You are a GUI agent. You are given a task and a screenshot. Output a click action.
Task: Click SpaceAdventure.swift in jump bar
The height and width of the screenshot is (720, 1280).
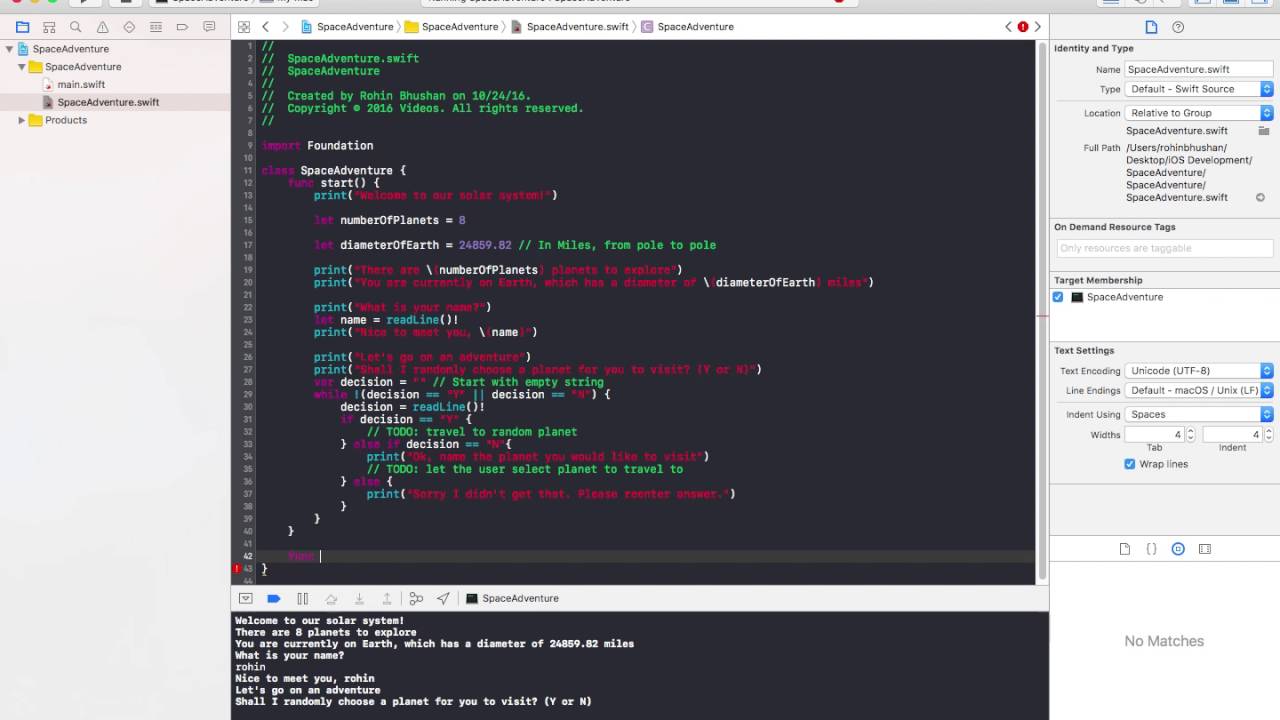[x=569, y=27]
